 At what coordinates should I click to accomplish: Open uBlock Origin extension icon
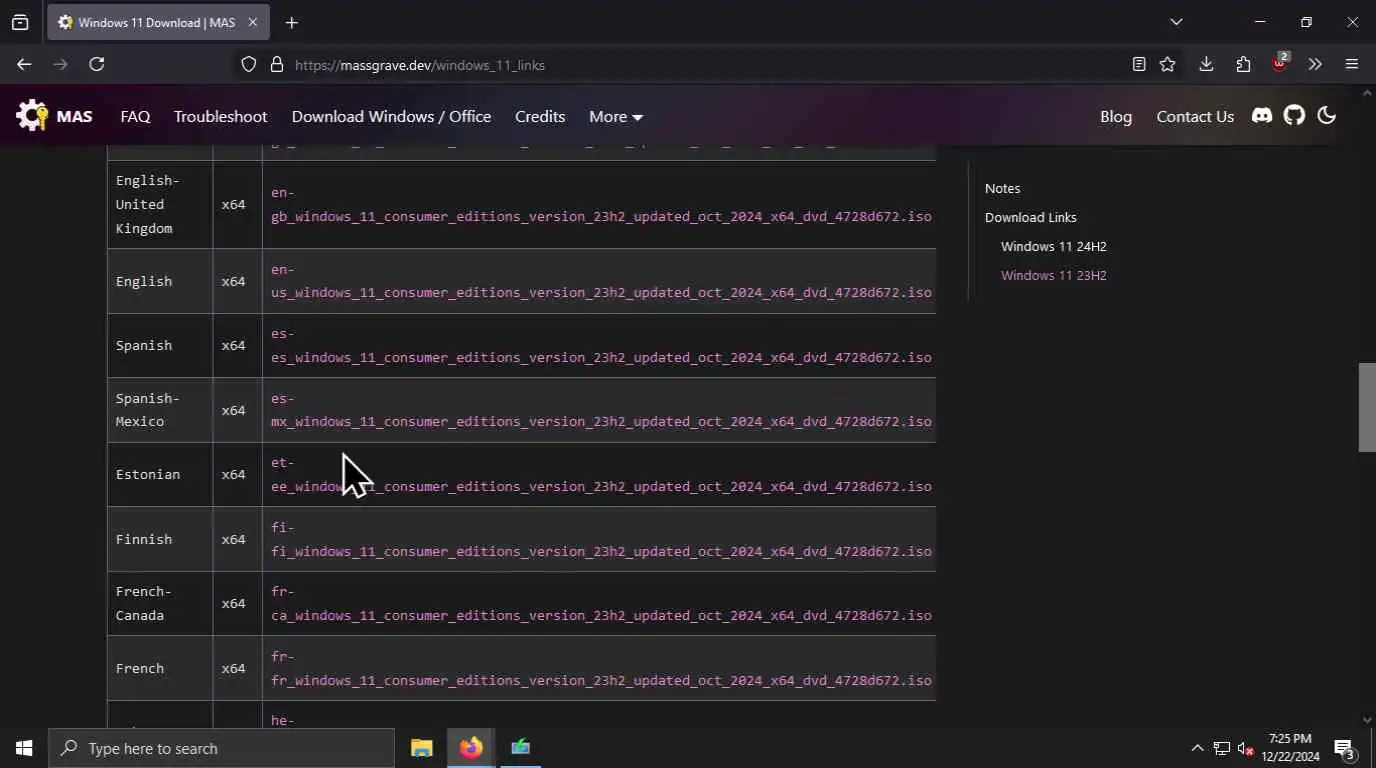(1279, 63)
